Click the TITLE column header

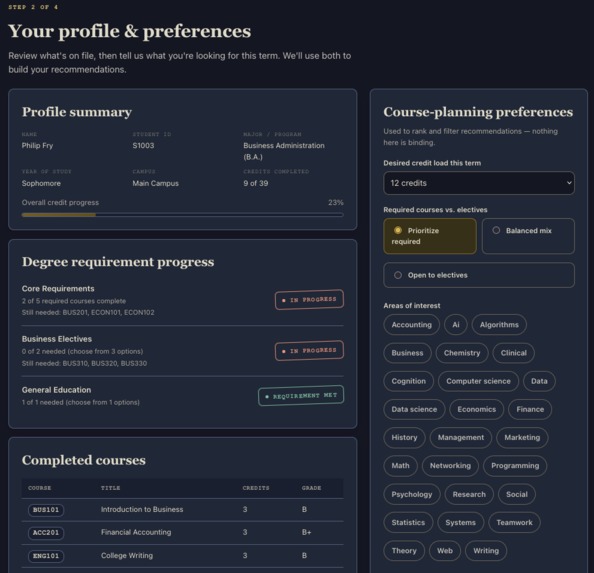tap(110, 488)
